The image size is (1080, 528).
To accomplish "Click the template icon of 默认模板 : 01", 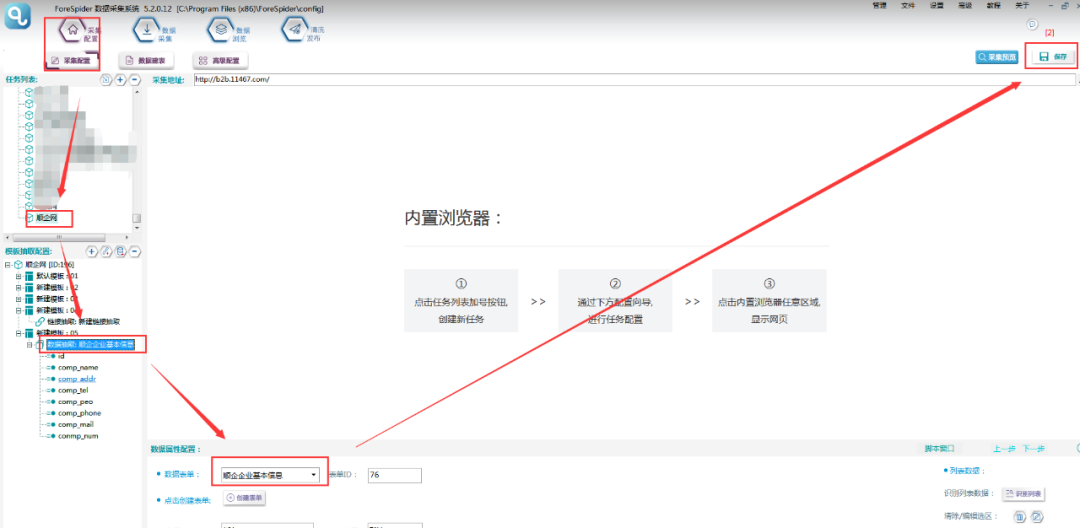I will [29, 276].
